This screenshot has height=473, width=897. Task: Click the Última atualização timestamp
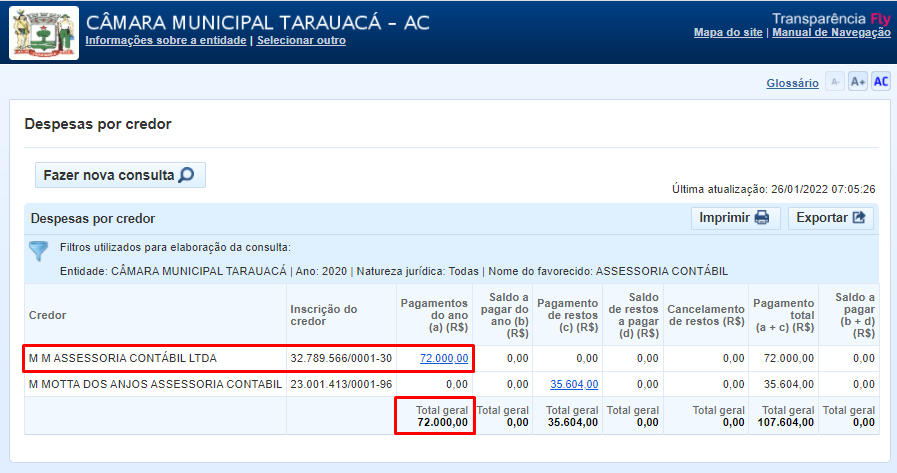(x=773, y=189)
